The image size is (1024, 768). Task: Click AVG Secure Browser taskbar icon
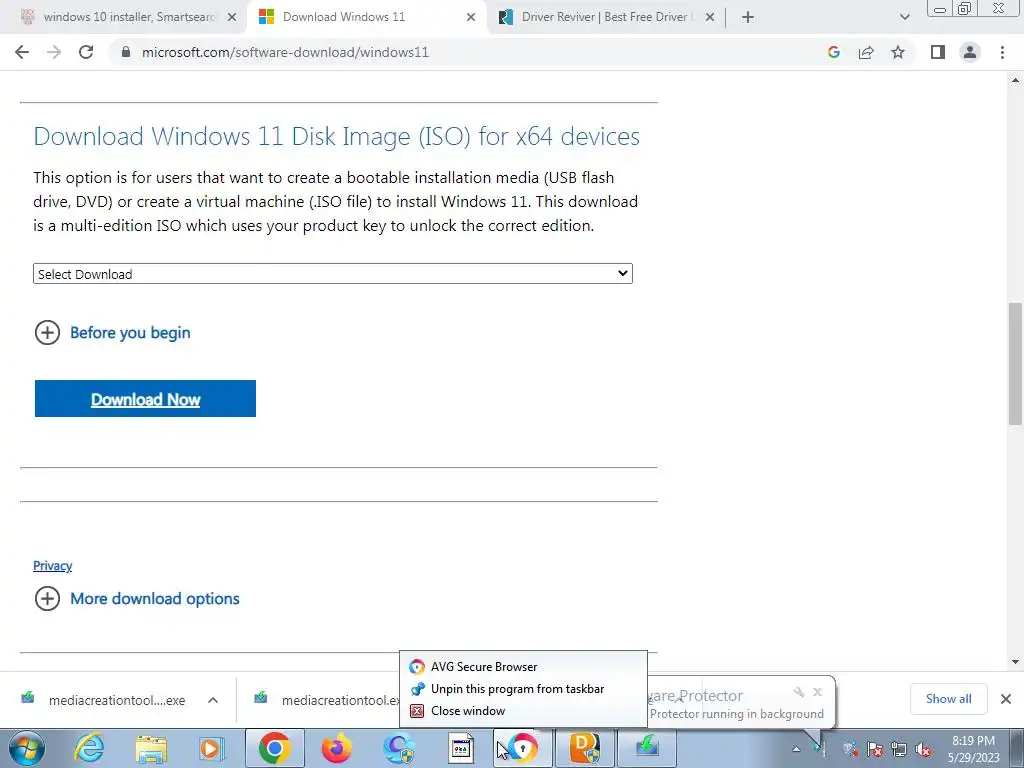pos(522,748)
